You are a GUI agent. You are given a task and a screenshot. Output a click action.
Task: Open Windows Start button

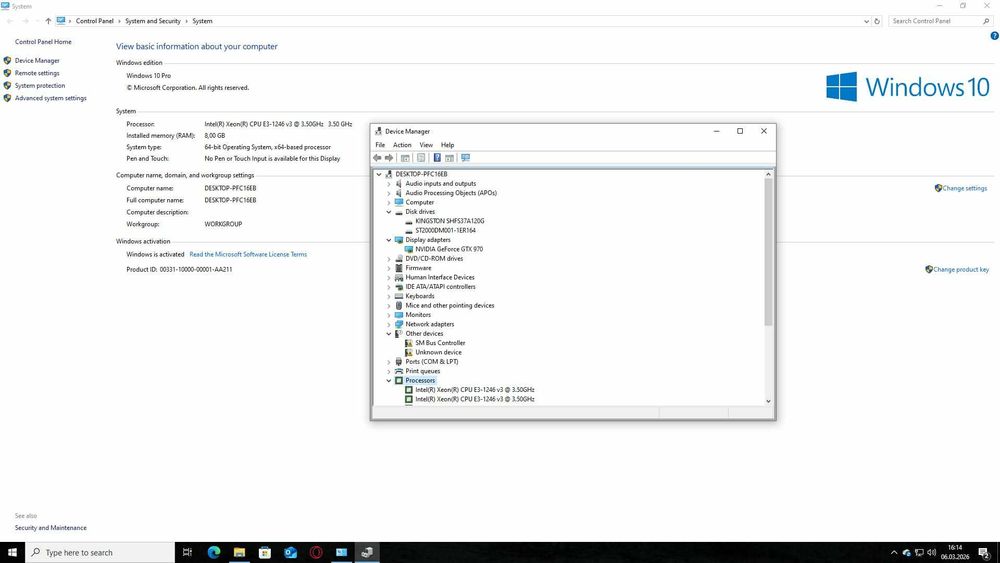12,552
